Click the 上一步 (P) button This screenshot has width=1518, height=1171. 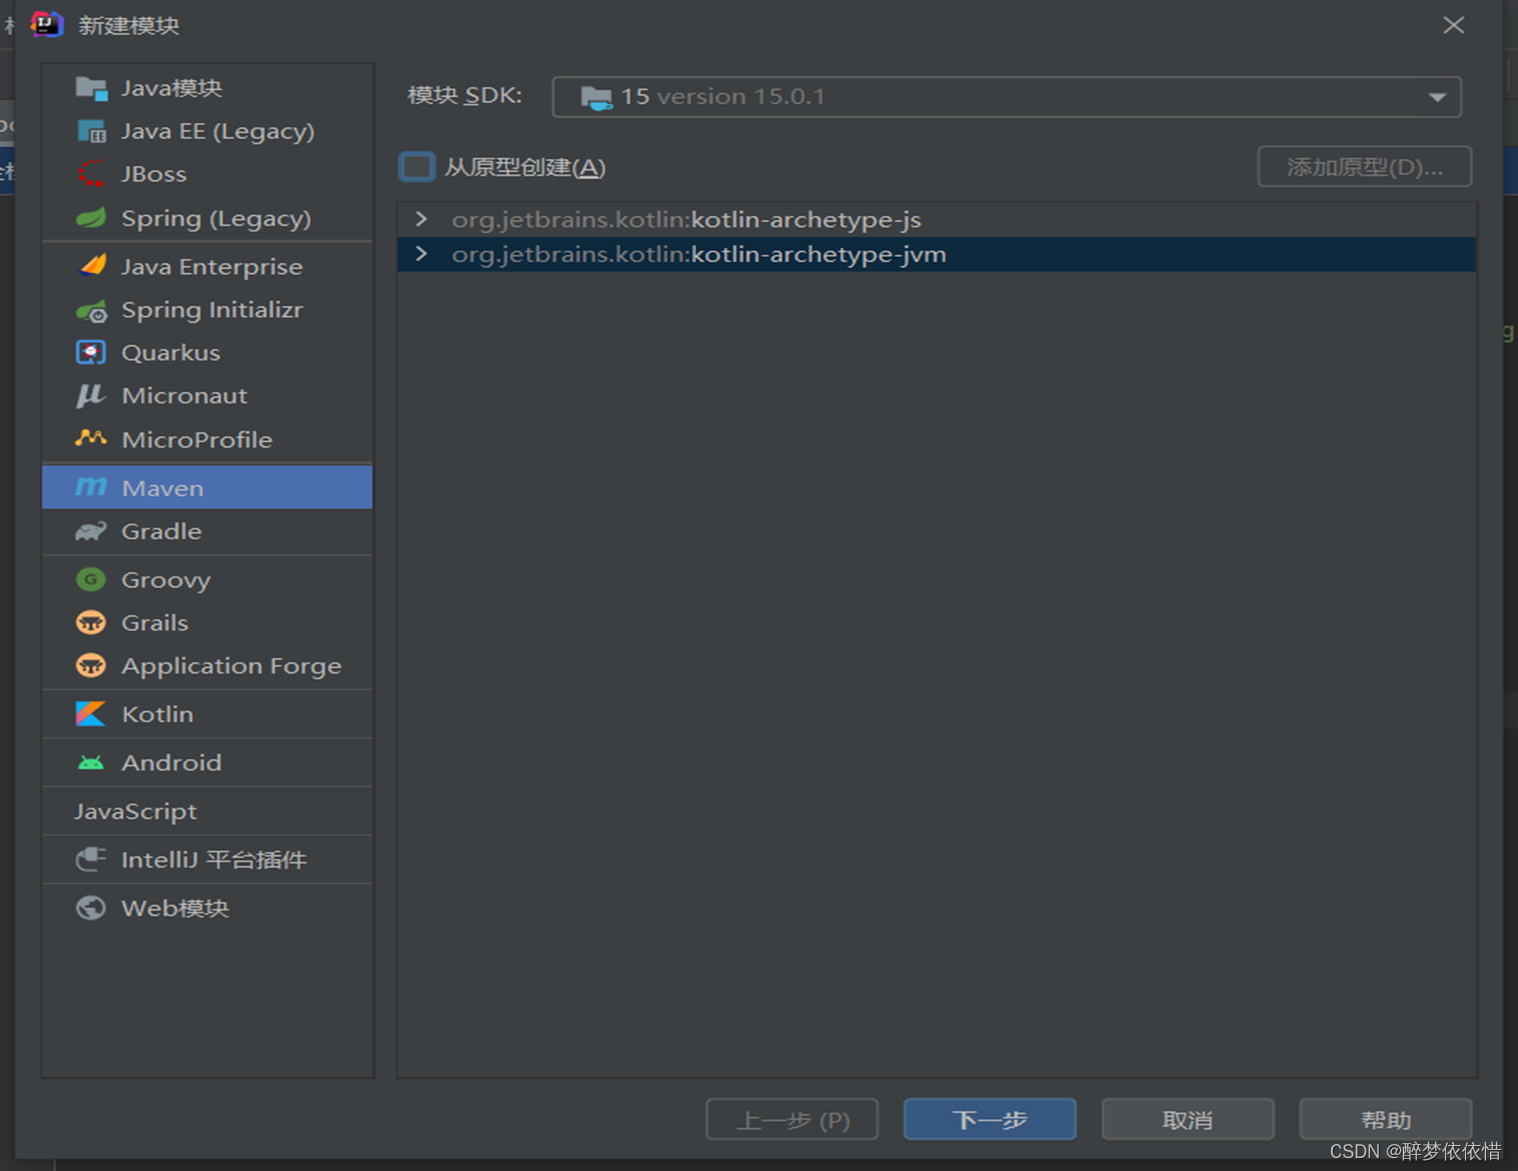[792, 1119]
